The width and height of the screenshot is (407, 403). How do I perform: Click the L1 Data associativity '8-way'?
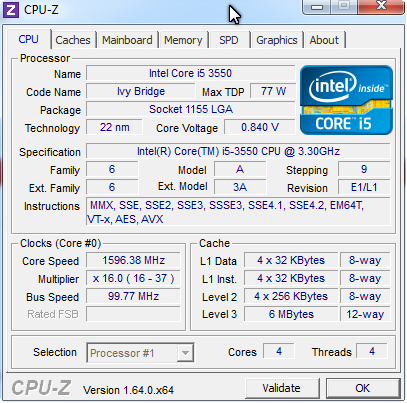[x=365, y=260]
